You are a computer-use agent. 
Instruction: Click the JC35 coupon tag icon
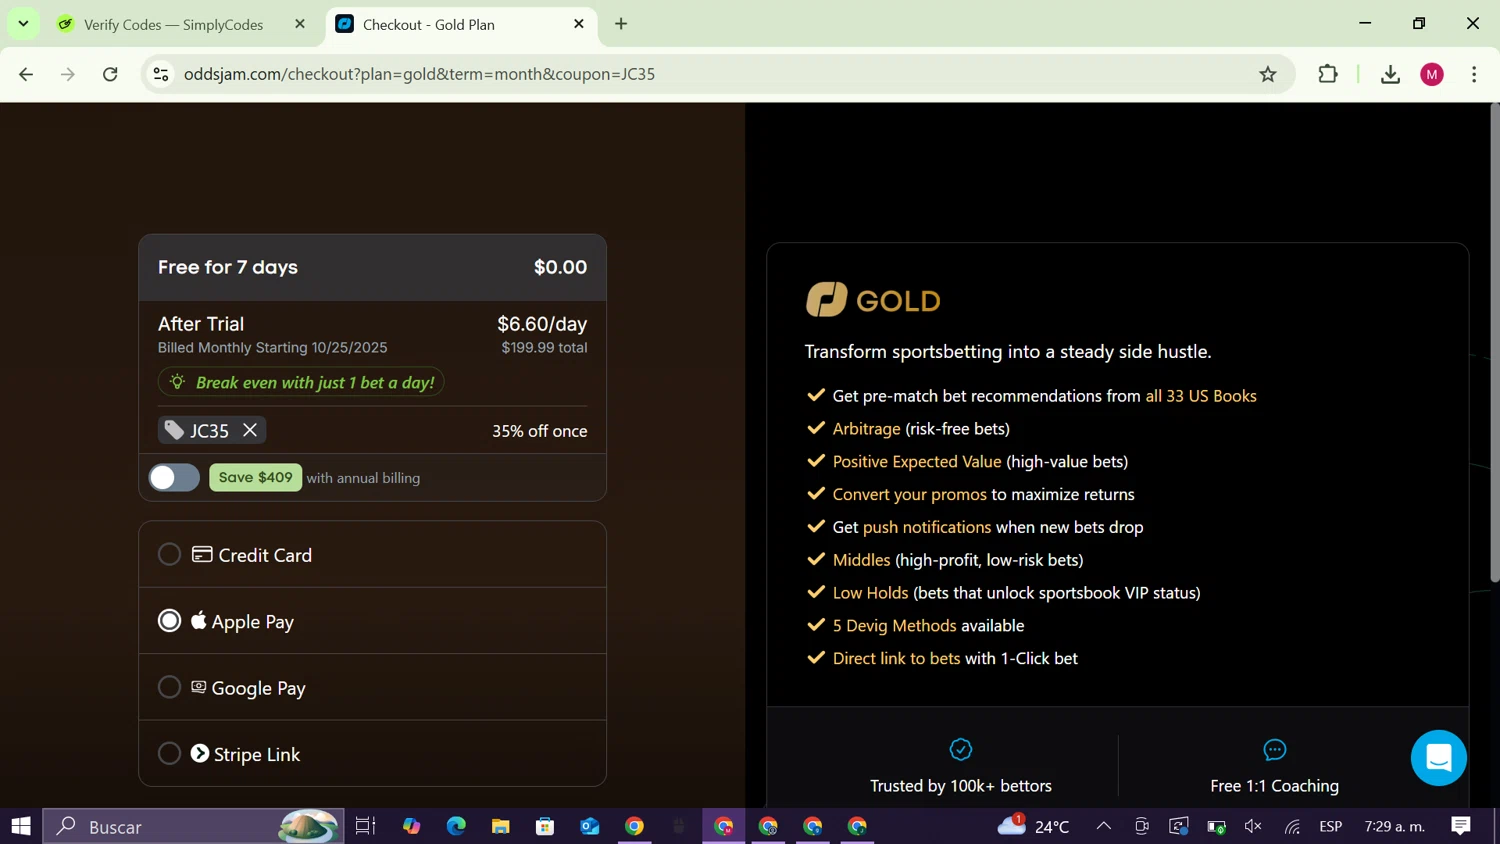click(174, 430)
